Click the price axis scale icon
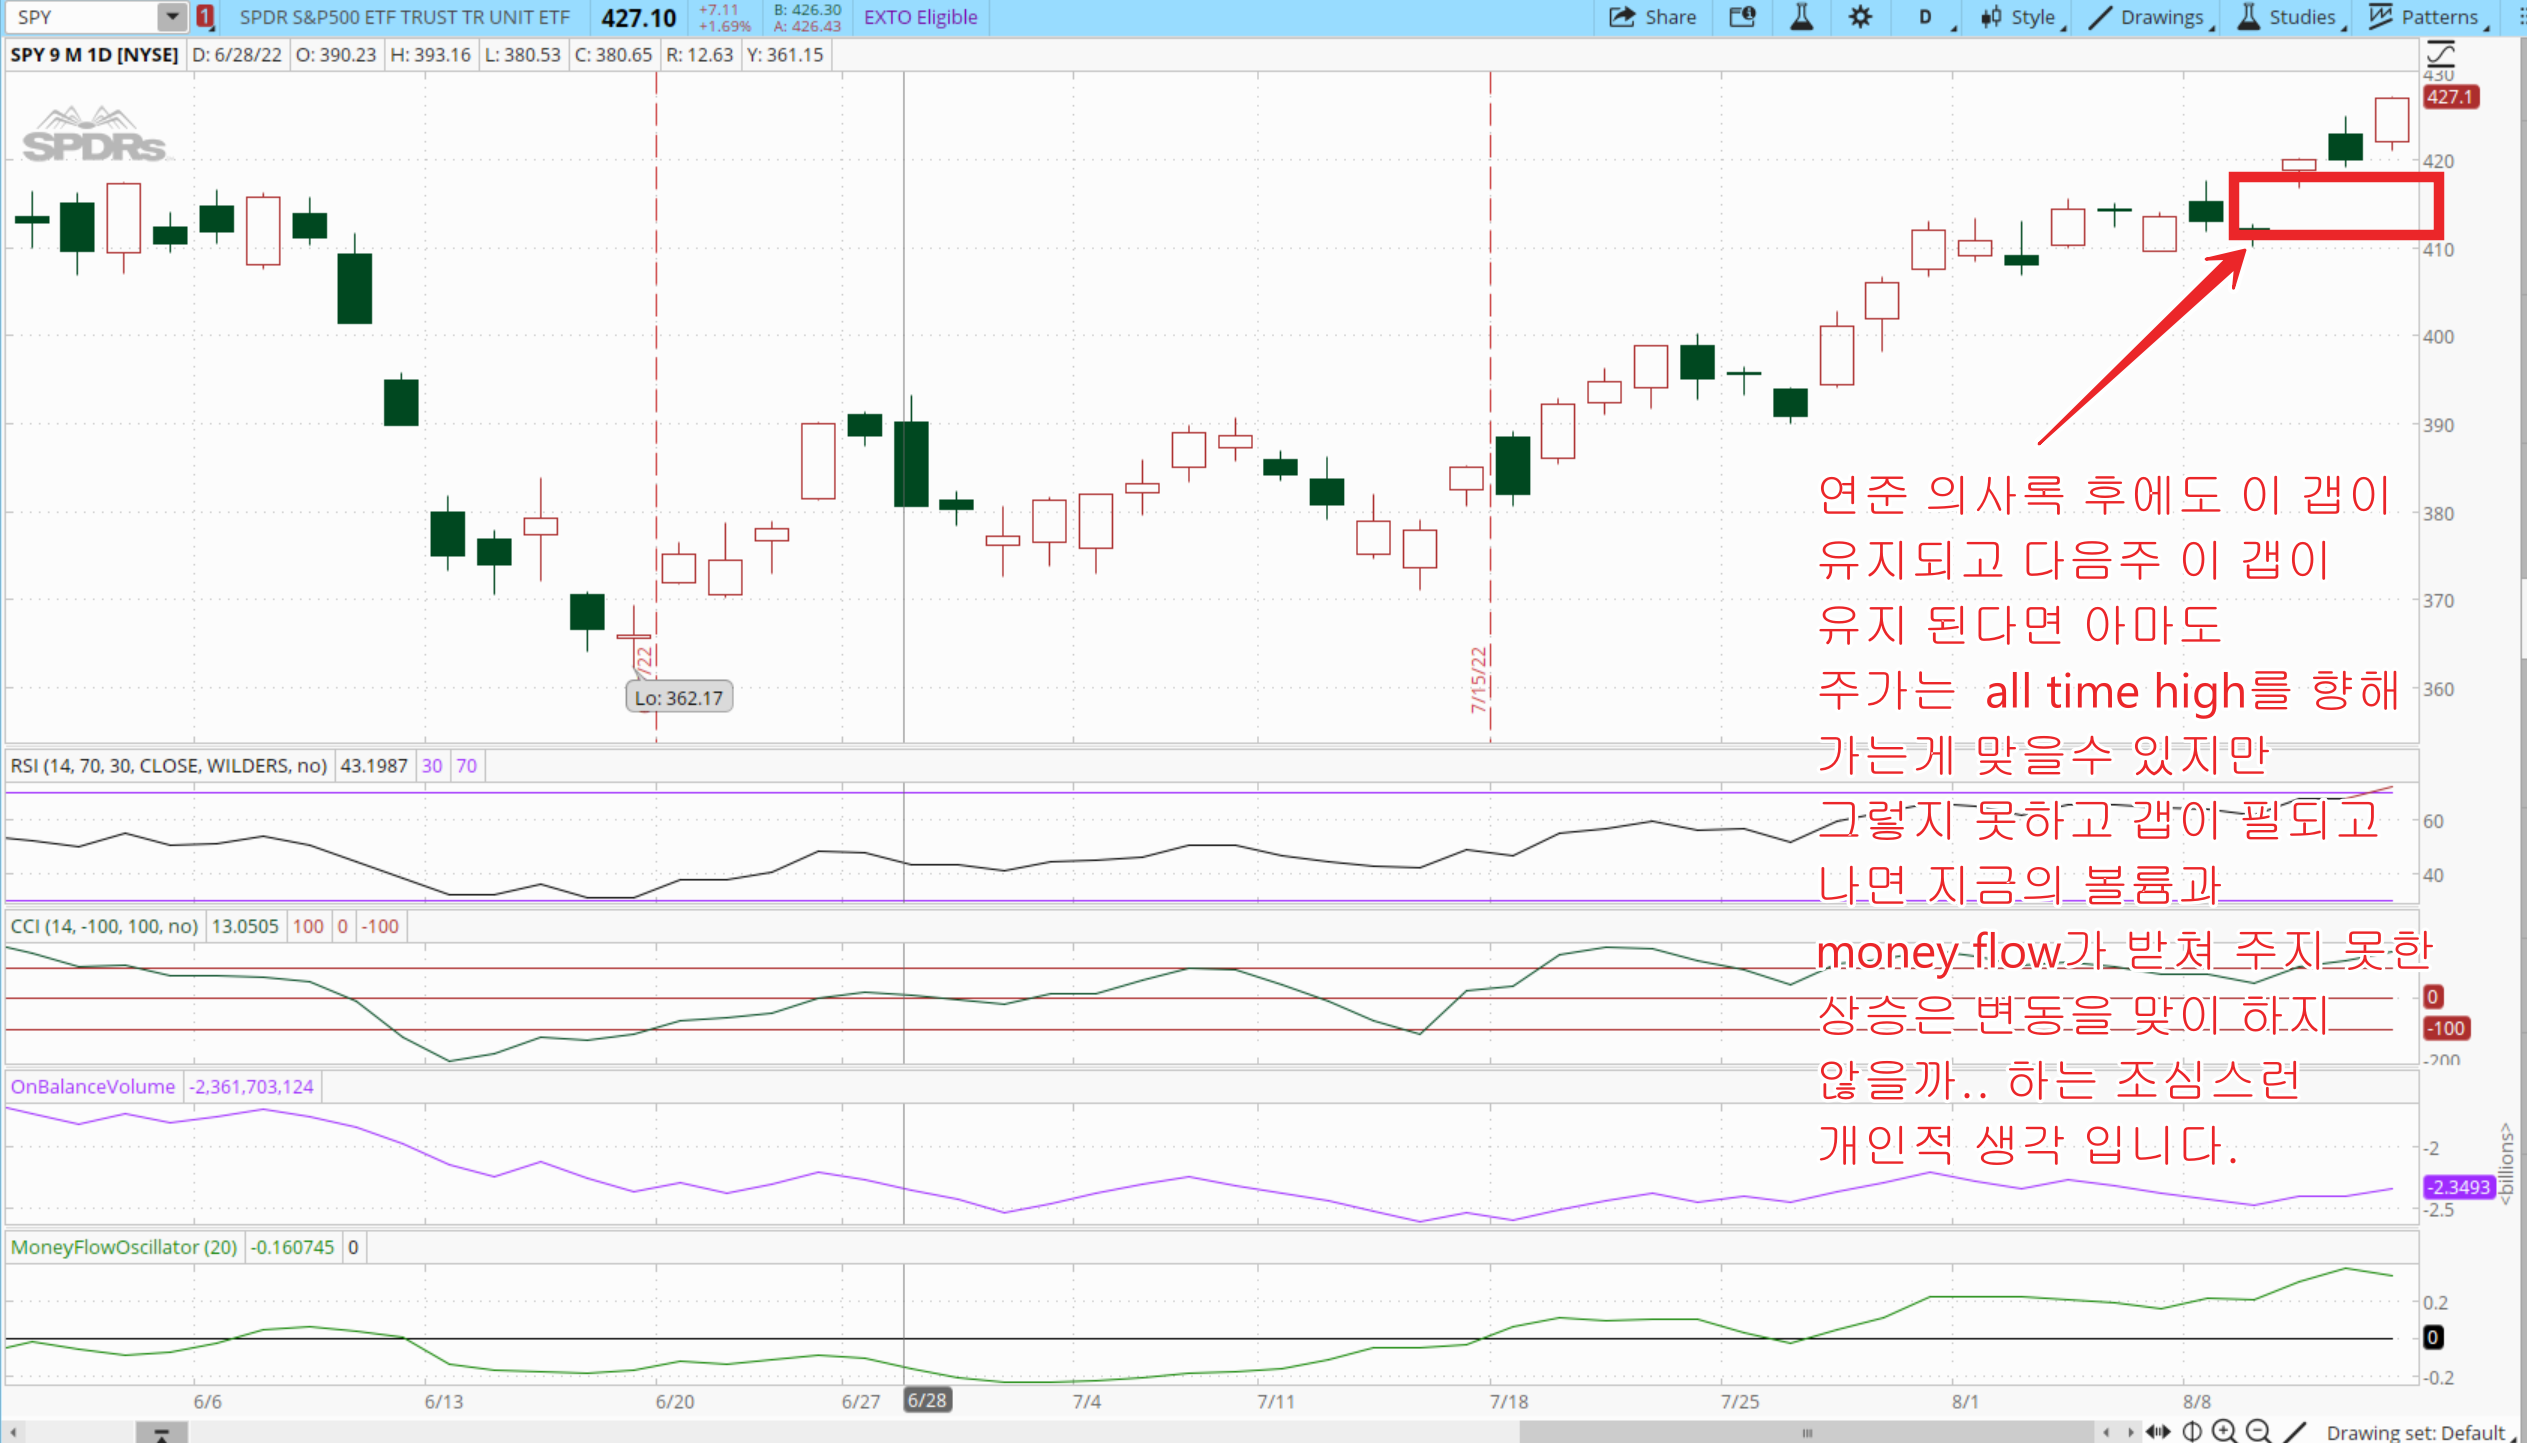This screenshot has height=1443, width=2527. (x=2440, y=53)
